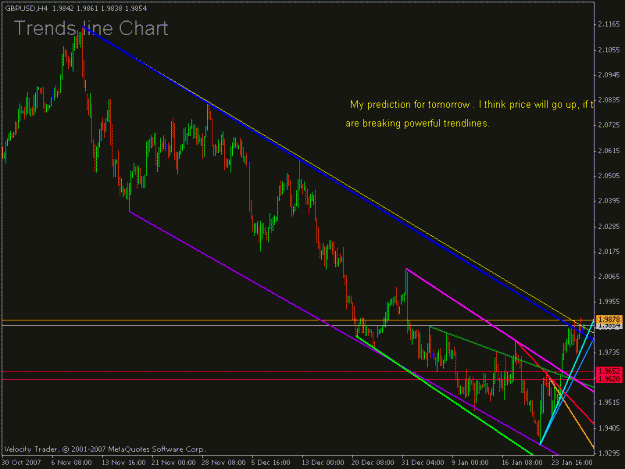
Task: Click the '21 Nov 00:00' time label
Action: pos(173,463)
